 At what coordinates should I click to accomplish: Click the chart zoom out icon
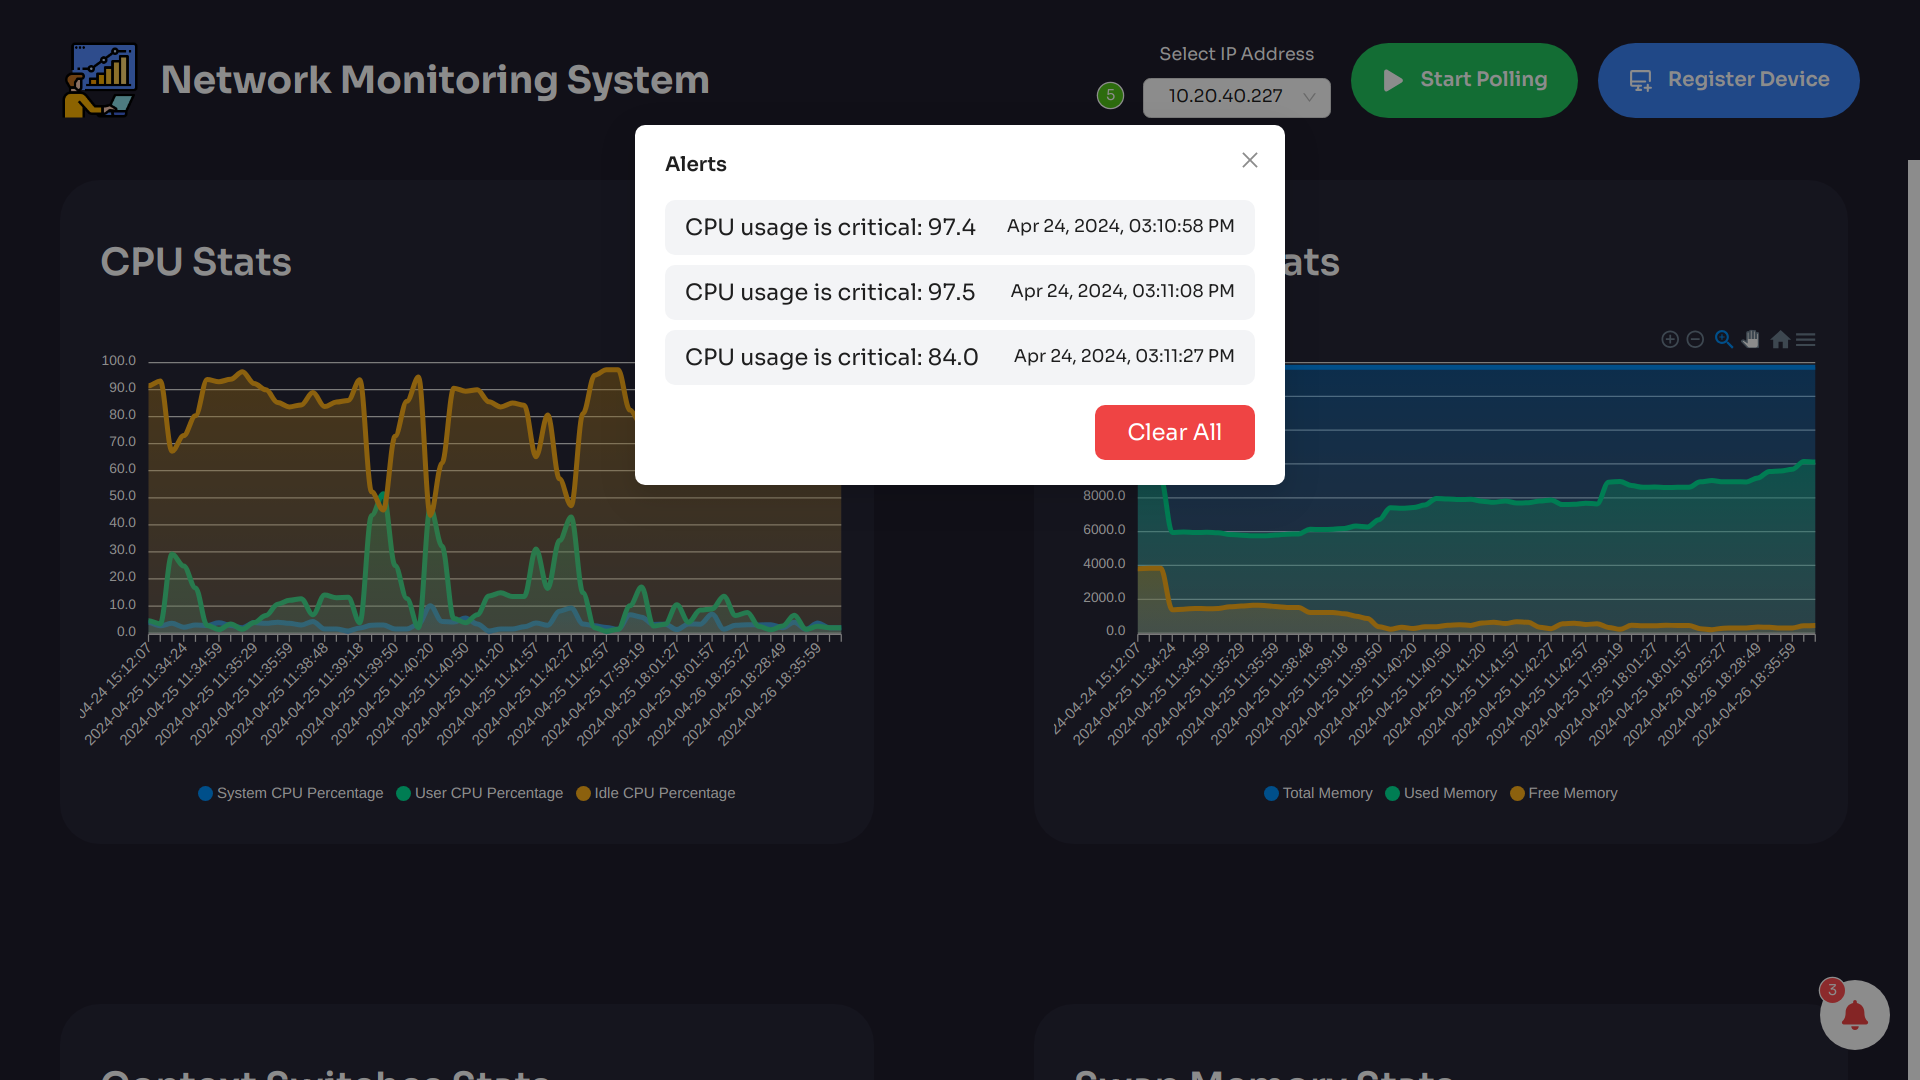(x=1695, y=340)
